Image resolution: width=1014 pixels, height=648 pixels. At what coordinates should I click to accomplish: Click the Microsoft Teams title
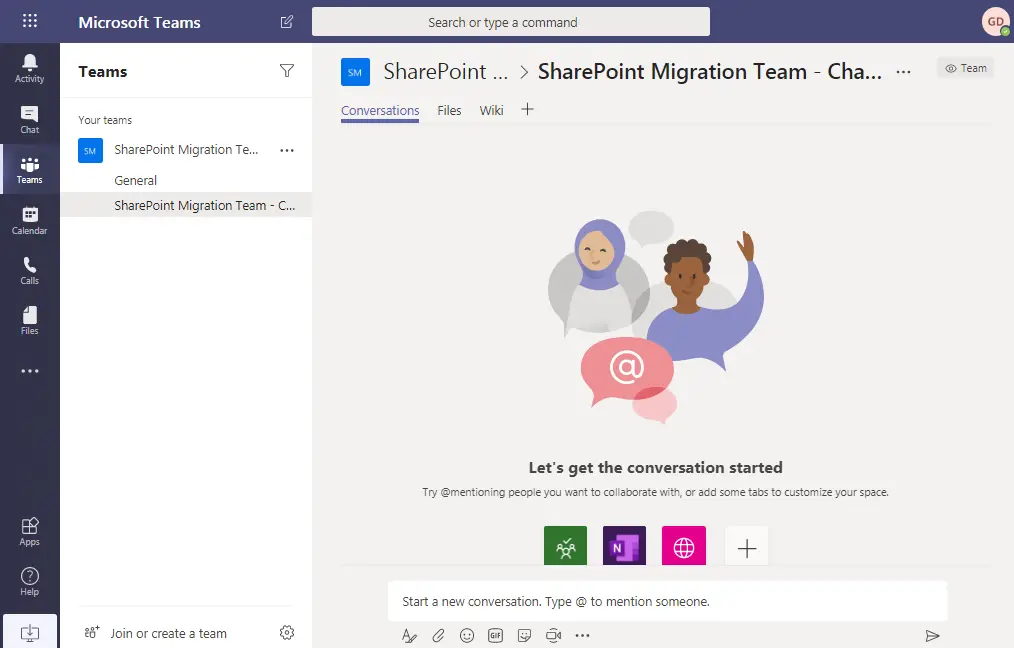(x=140, y=22)
